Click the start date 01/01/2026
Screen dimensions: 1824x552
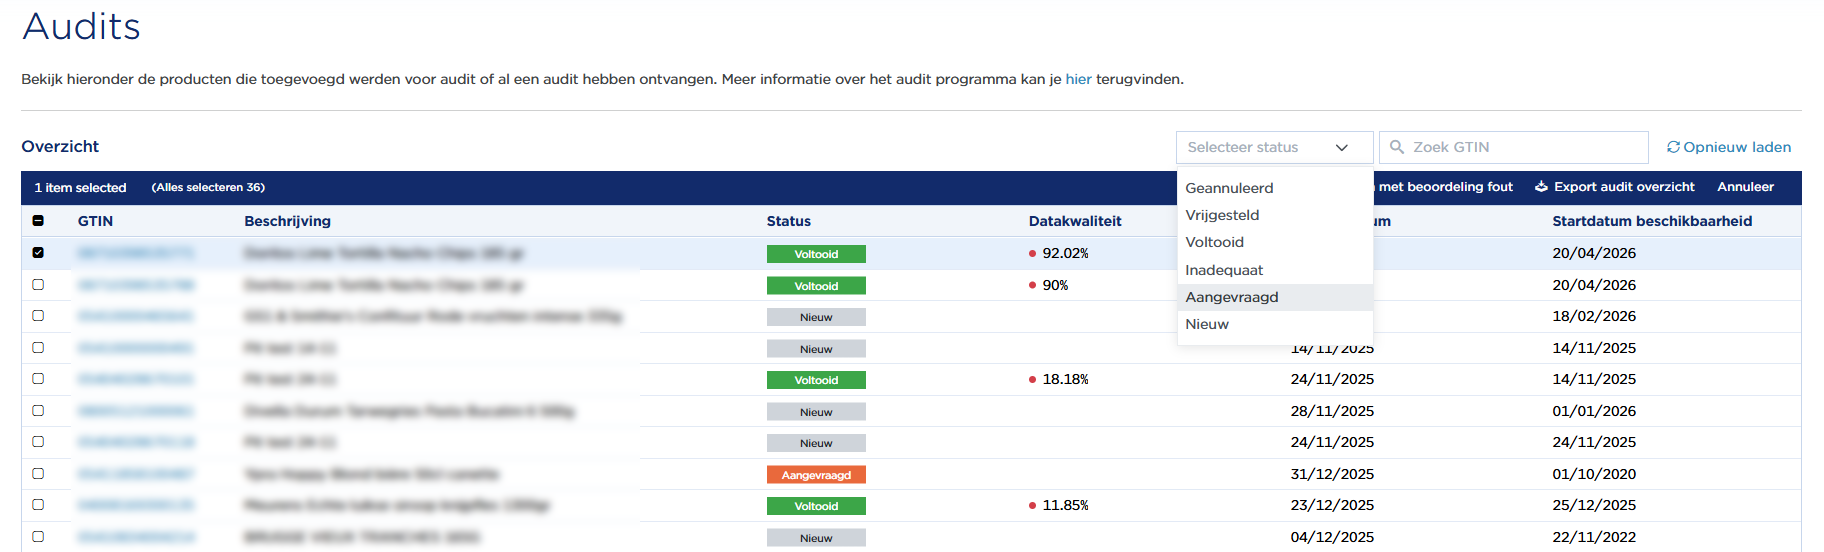1594,411
